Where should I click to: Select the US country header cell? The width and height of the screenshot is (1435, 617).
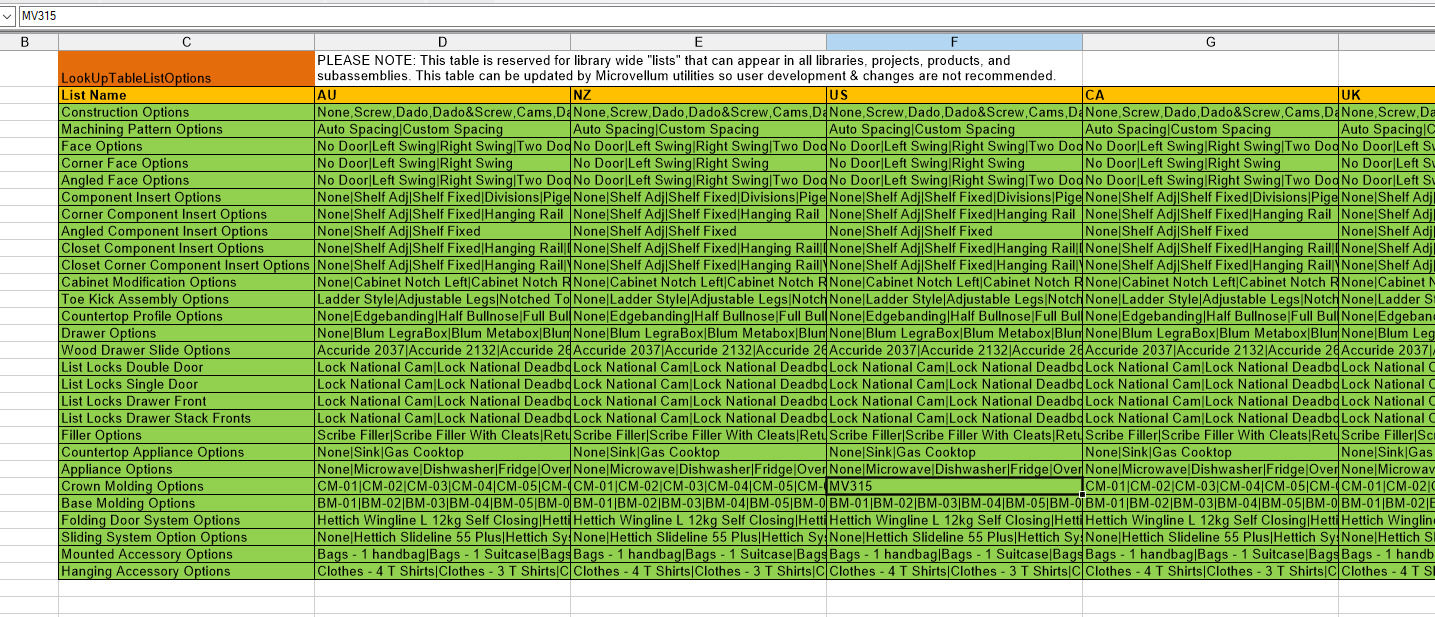click(x=954, y=95)
